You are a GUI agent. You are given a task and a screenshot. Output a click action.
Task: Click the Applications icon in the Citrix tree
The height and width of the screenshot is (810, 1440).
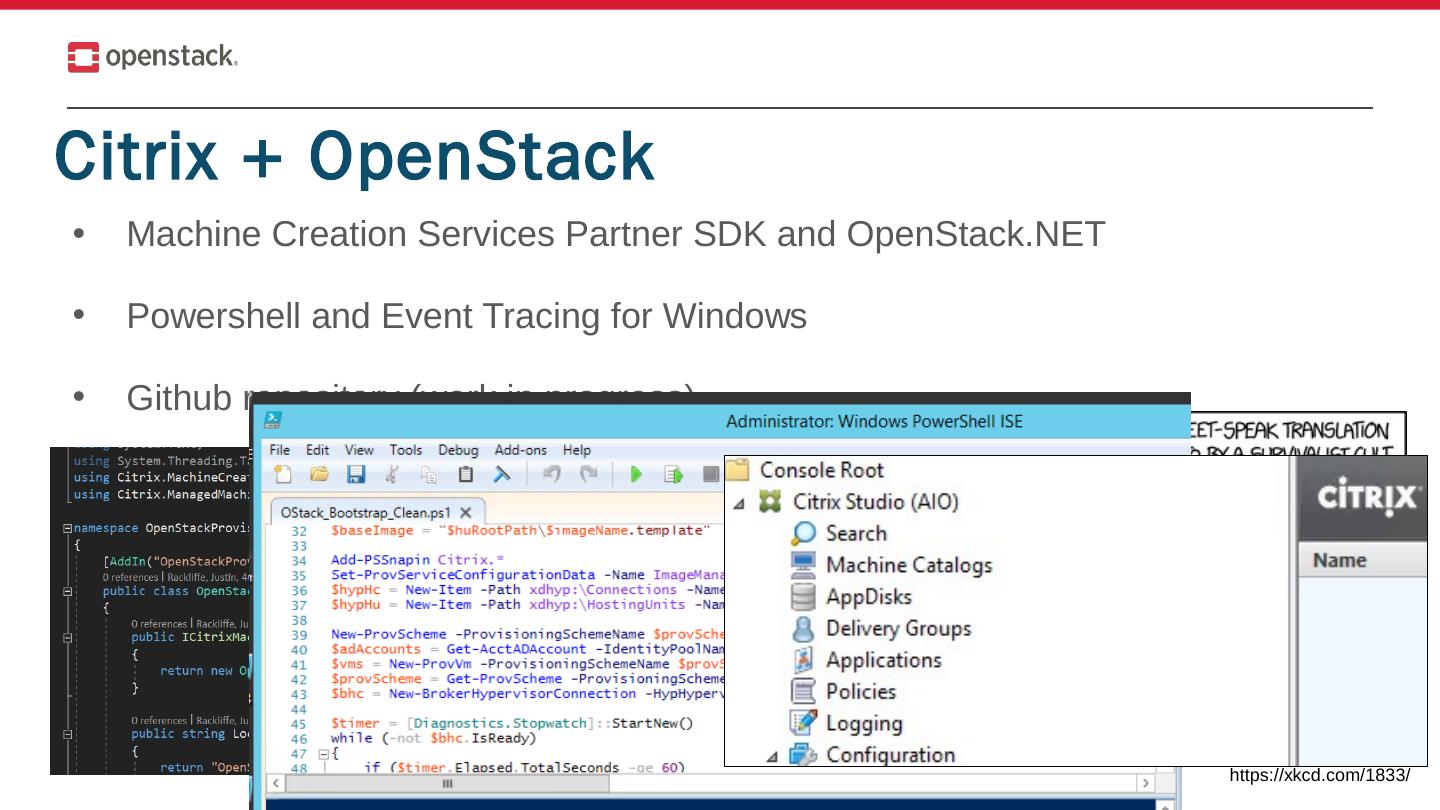[803, 660]
